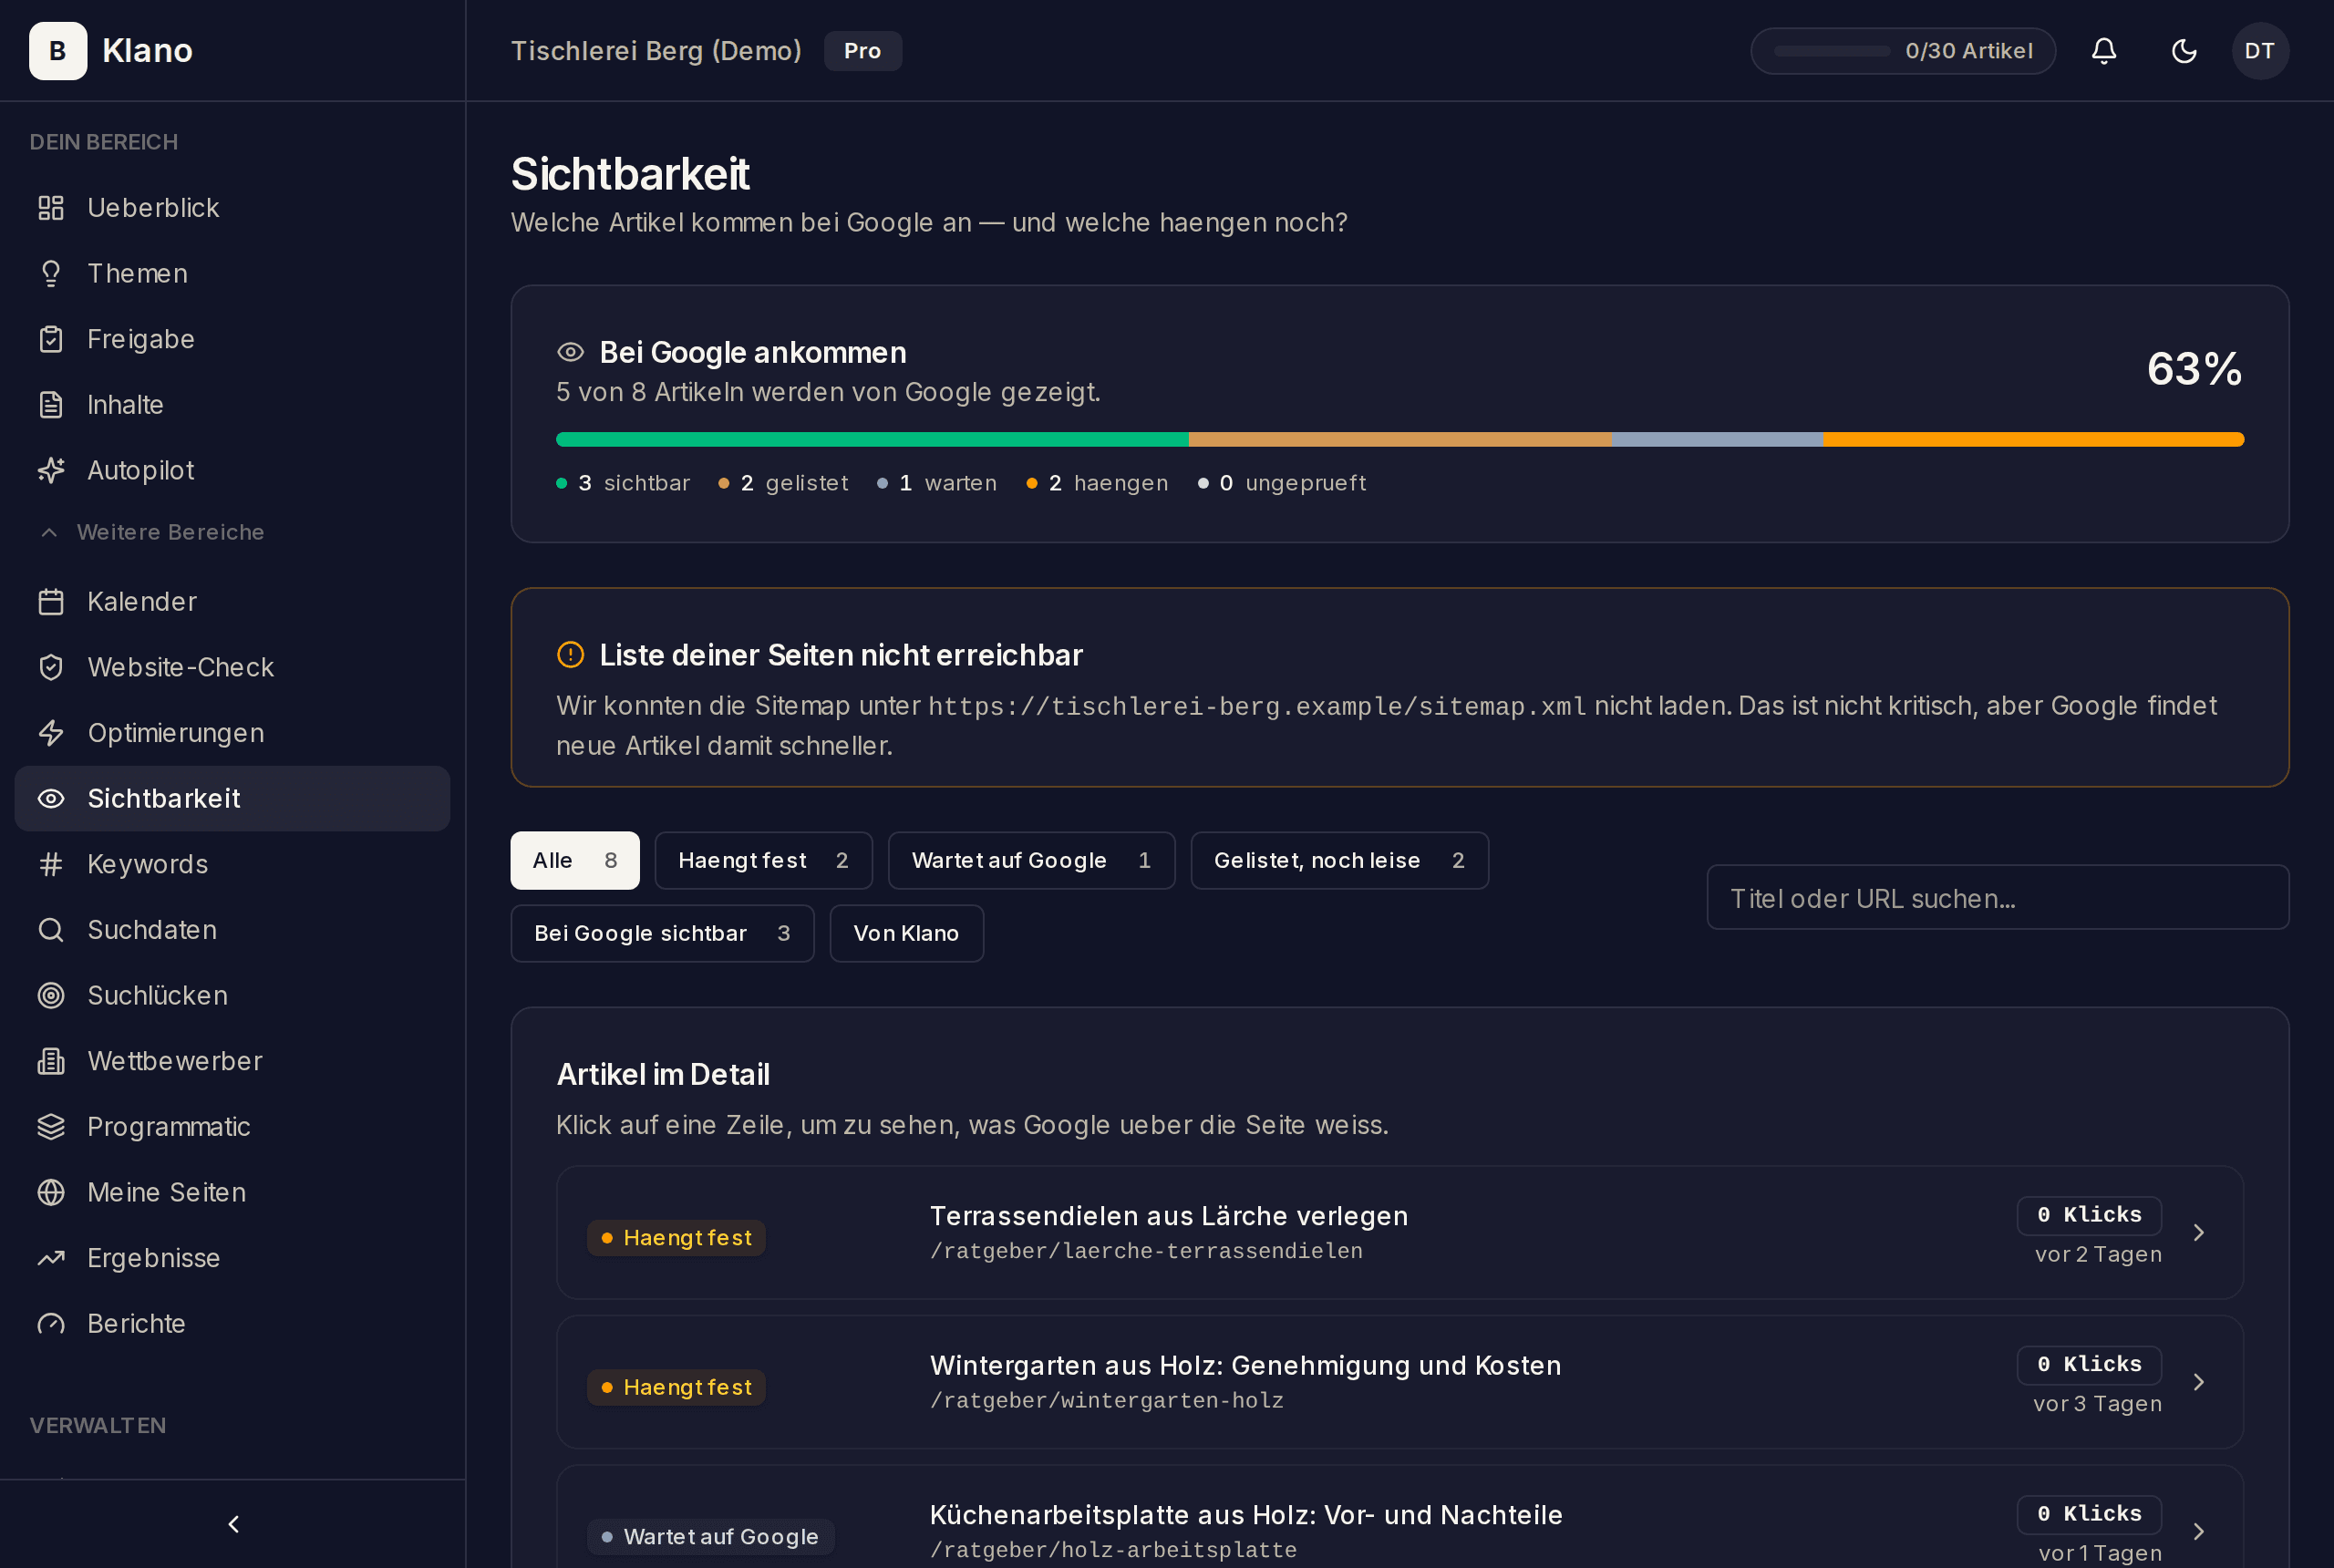Filter by Gelistet, noch leise

pyautogui.click(x=1339, y=861)
